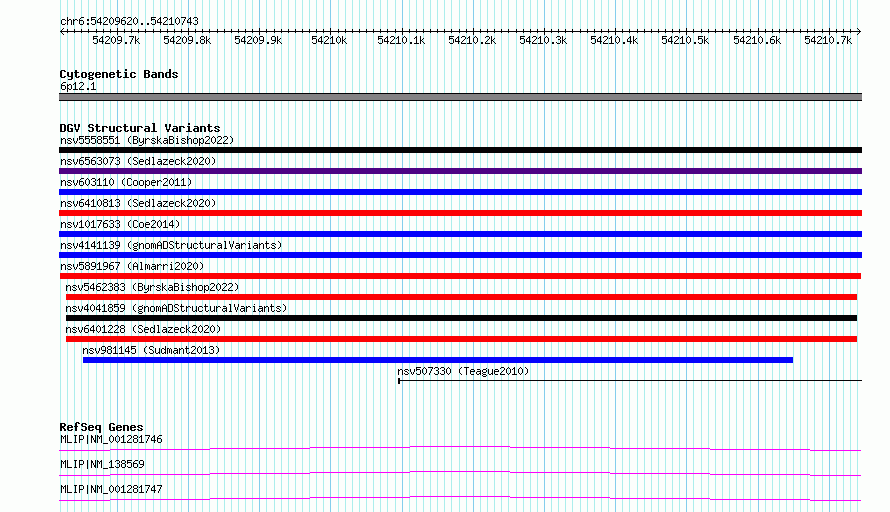Click the 54210.4k ruler position
Screen dimensions: 890x512
[x=614, y=40]
